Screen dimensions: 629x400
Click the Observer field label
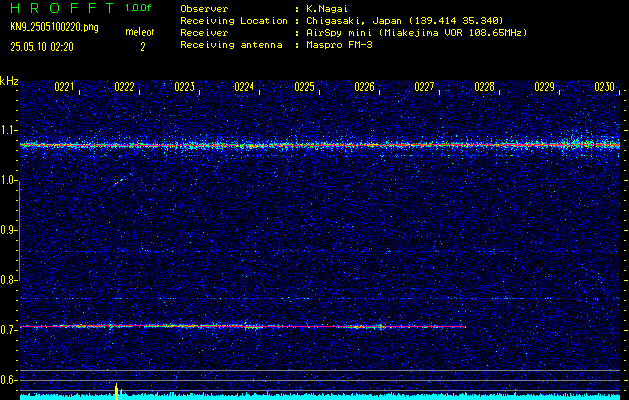pyautogui.click(x=204, y=9)
